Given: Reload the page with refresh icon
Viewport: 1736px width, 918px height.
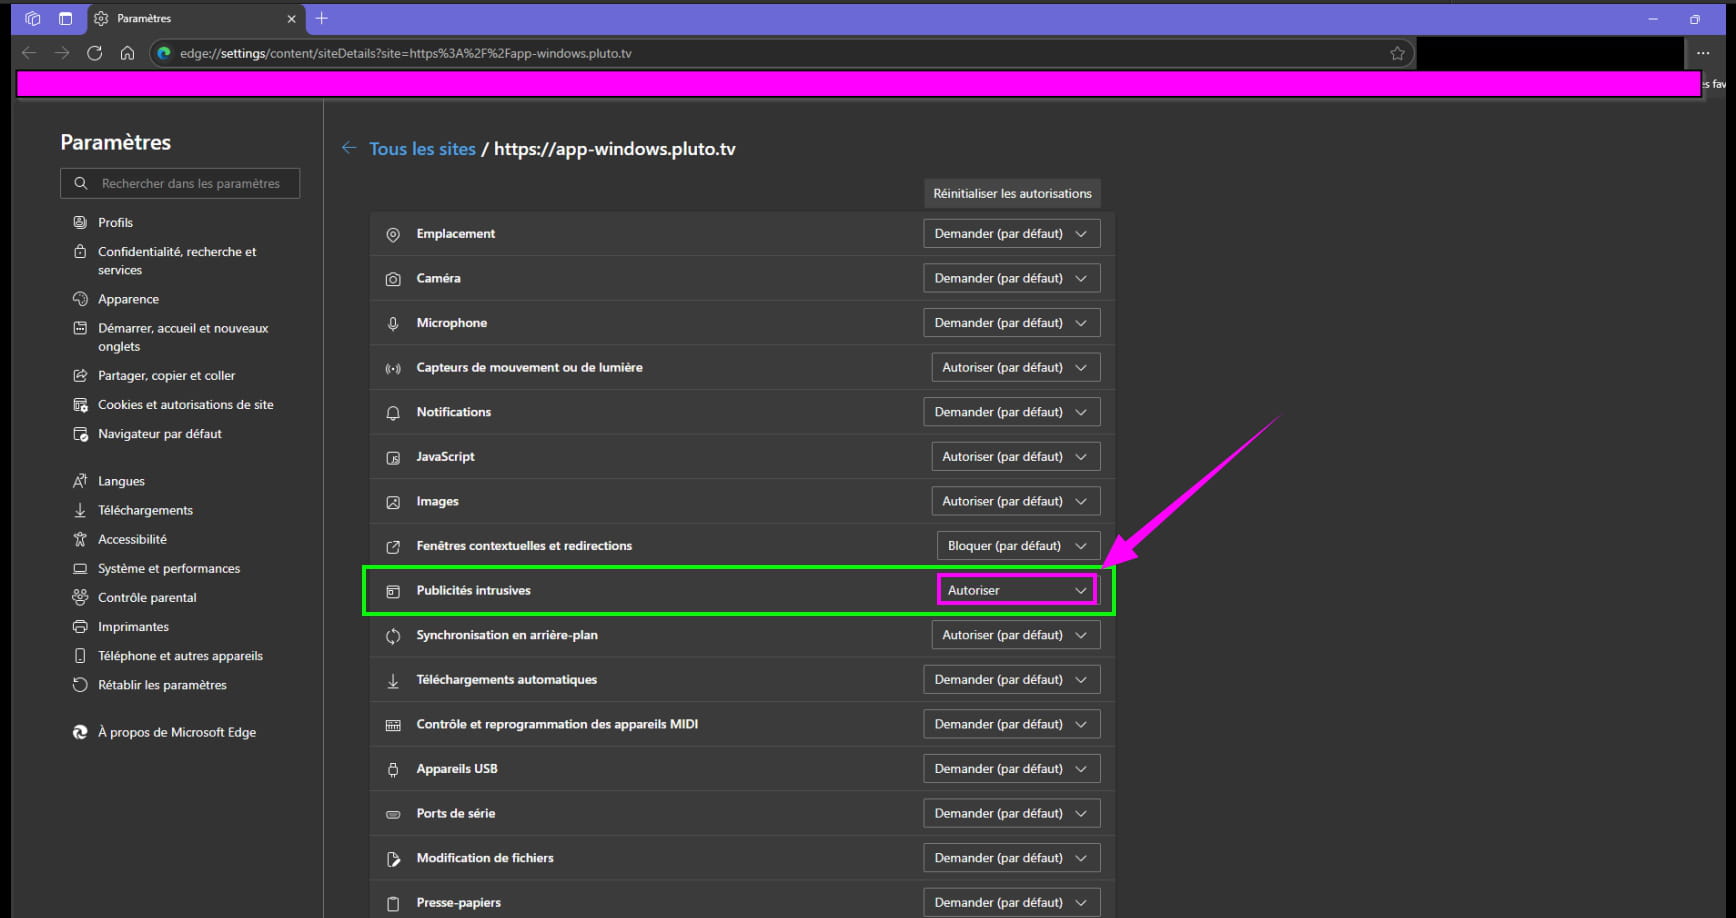Looking at the screenshot, I should pyautogui.click(x=95, y=53).
